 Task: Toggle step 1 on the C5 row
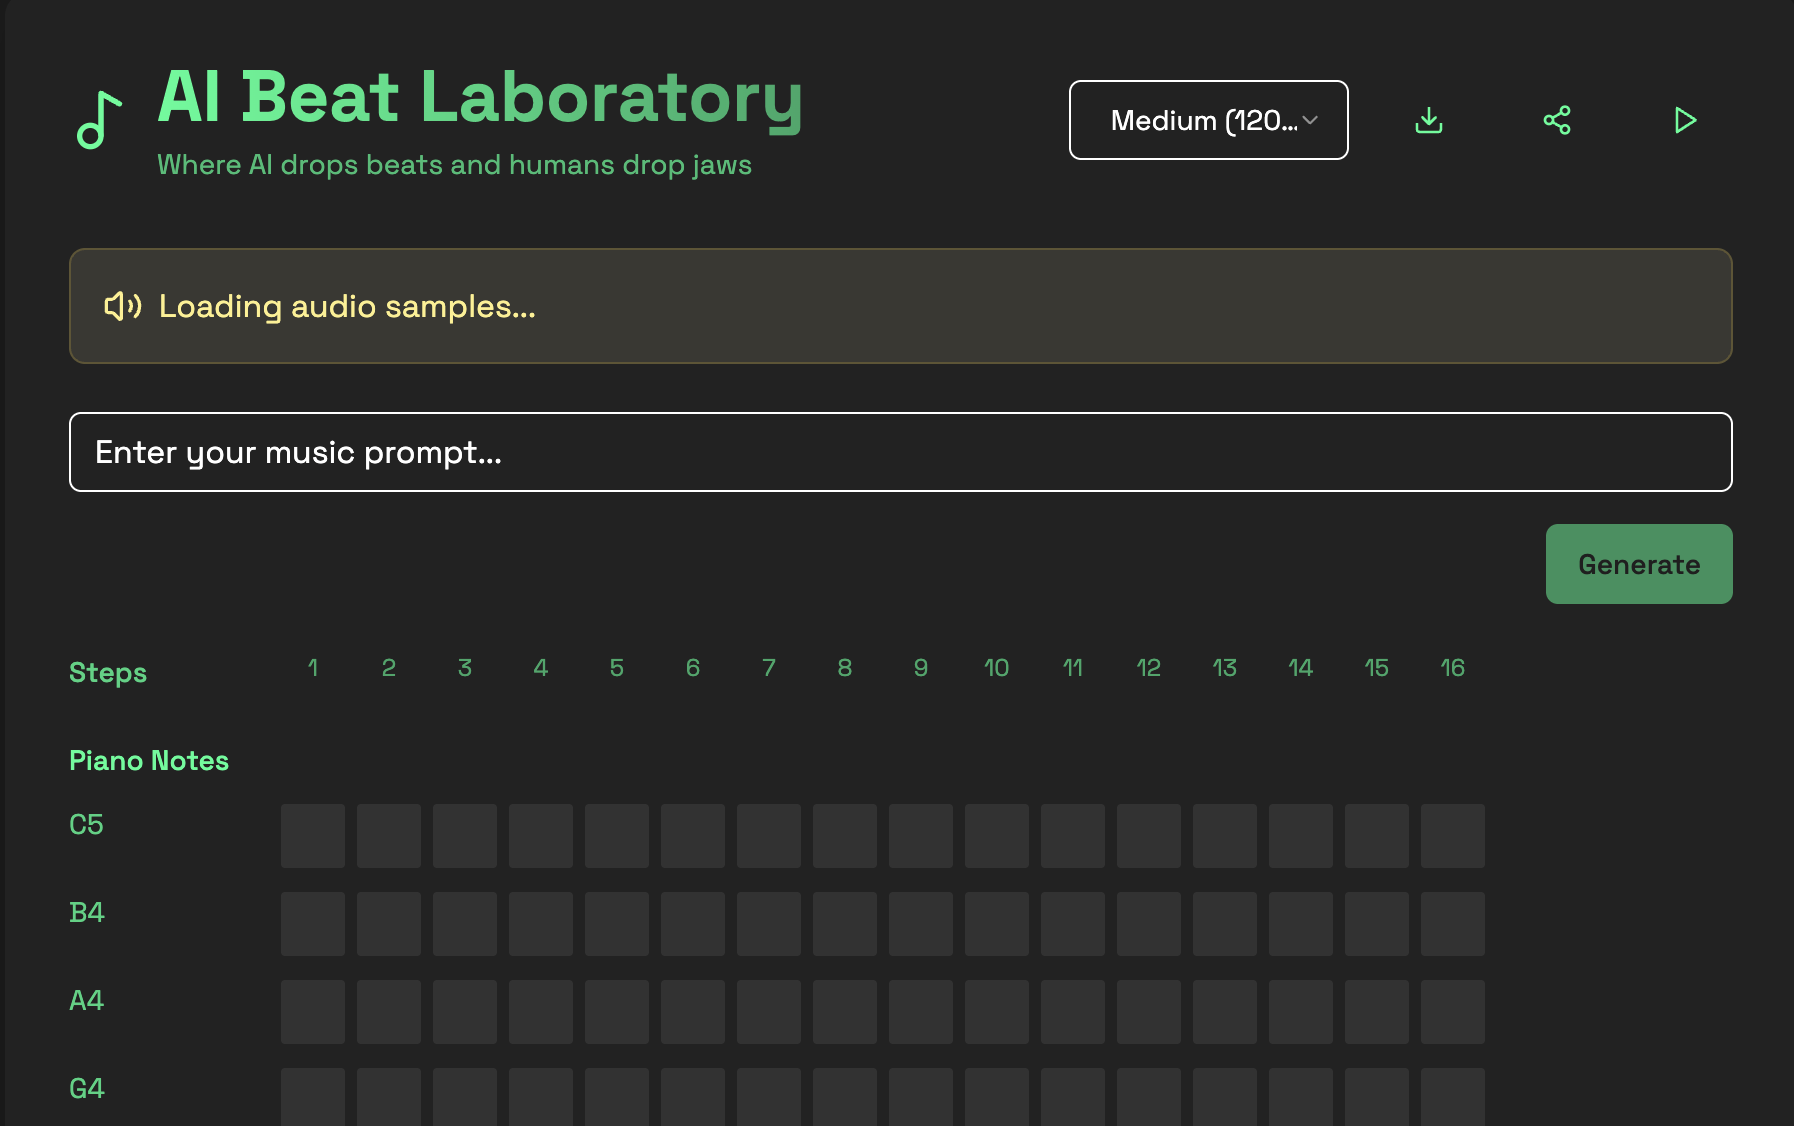pos(312,835)
